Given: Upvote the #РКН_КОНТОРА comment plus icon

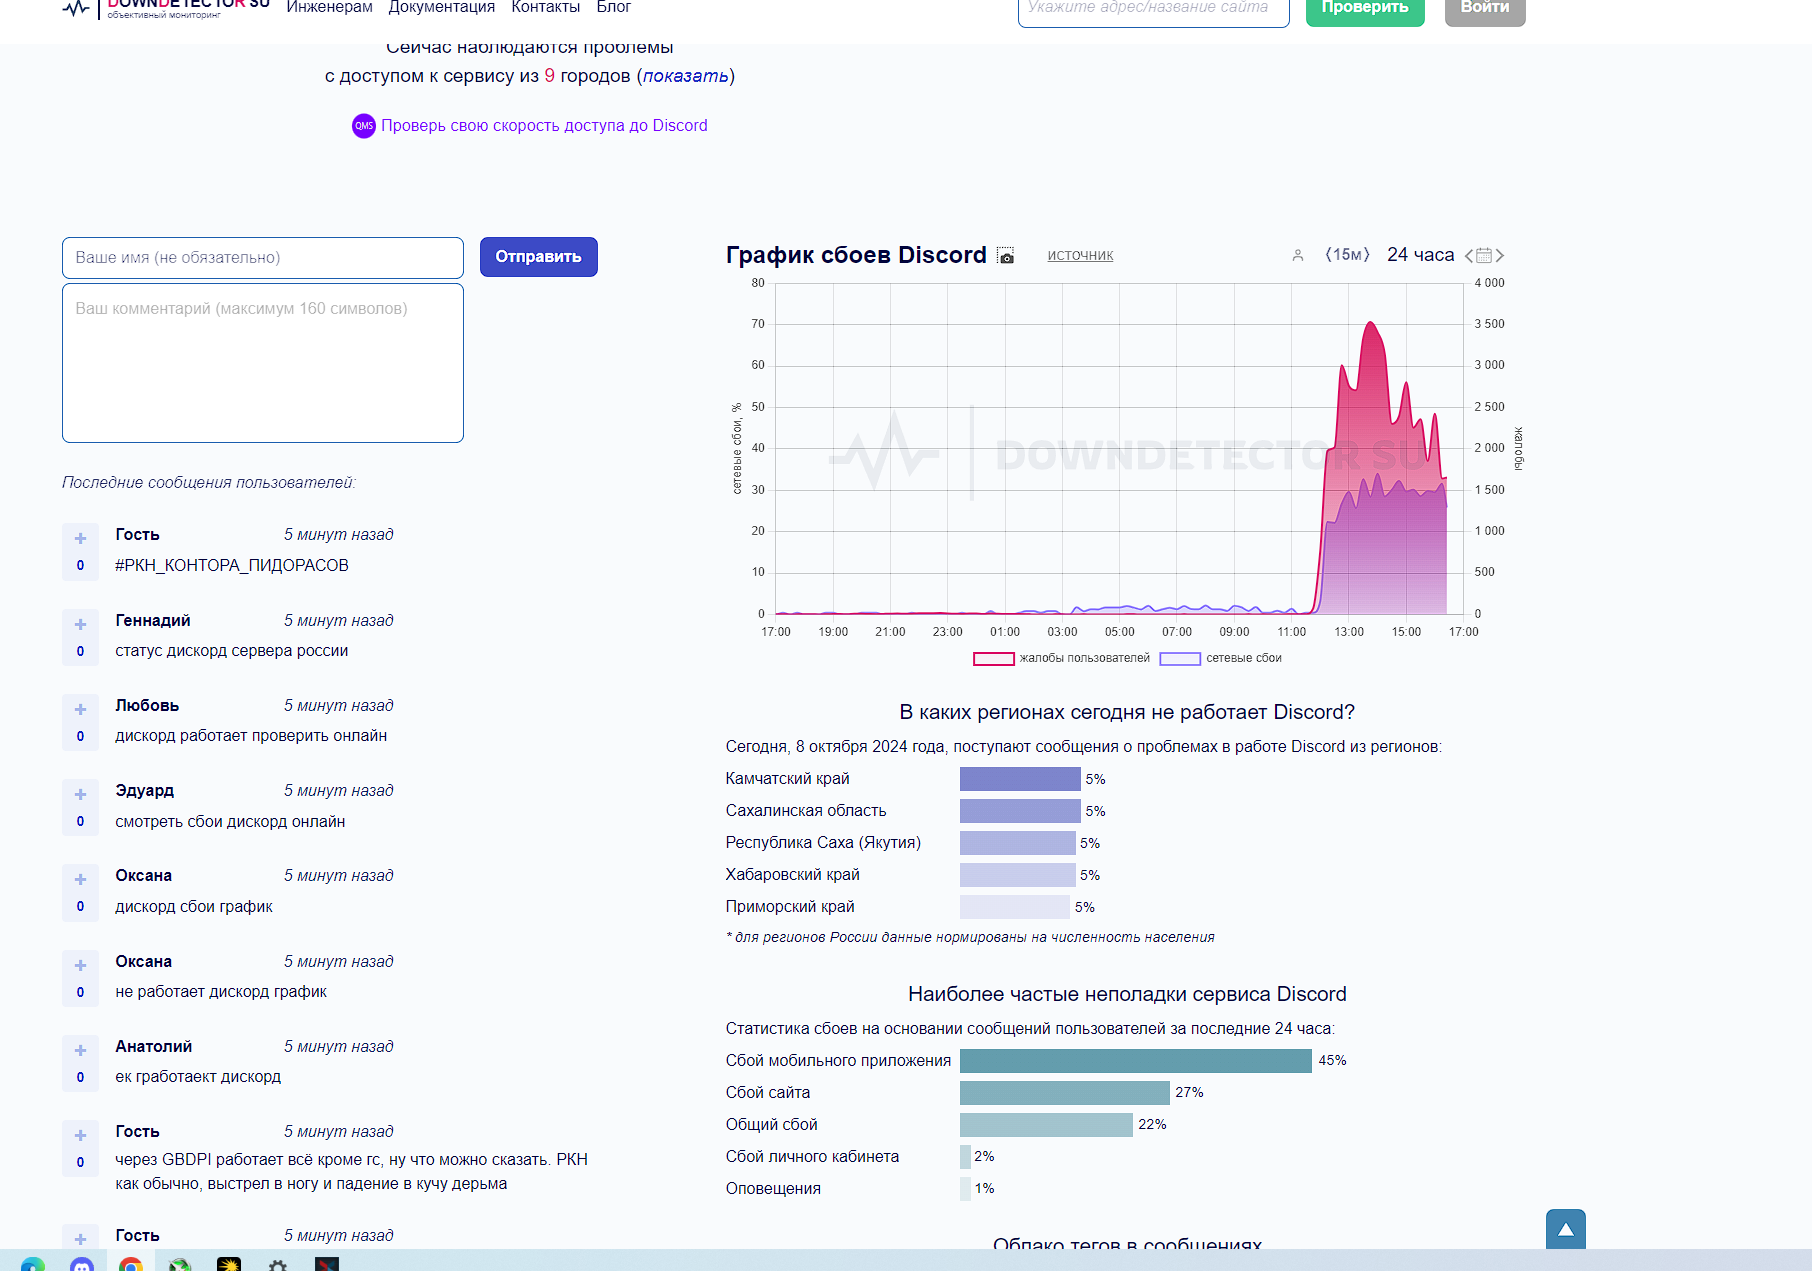Looking at the screenshot, I should coord(80,538).
